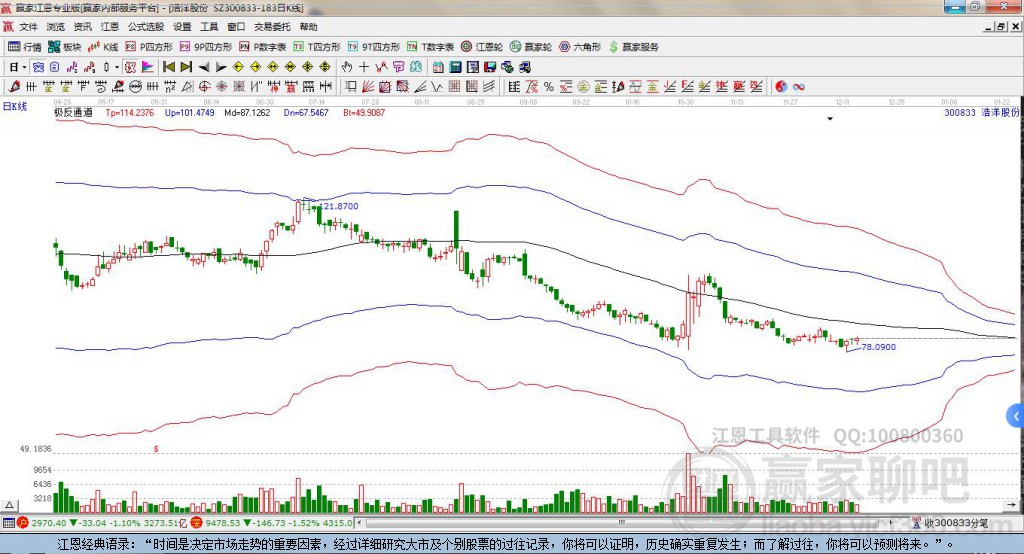Viewport: 1024px width, 554px height.
Task: Click the up-triangle button beside volume panel
Action: [10, 505]
